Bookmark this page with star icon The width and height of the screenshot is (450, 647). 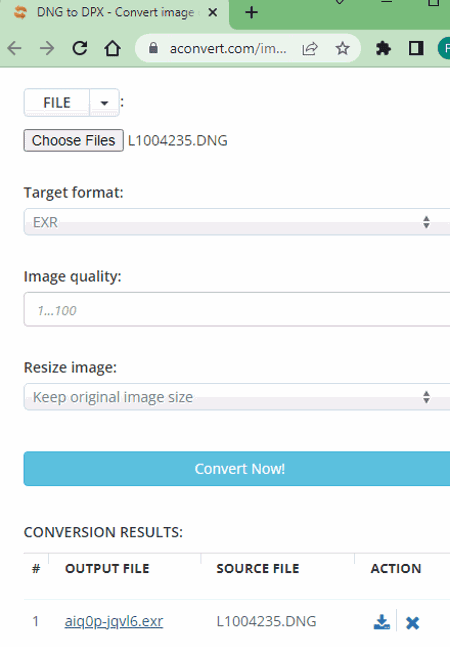pyautogui.click(x=342, y=49)
